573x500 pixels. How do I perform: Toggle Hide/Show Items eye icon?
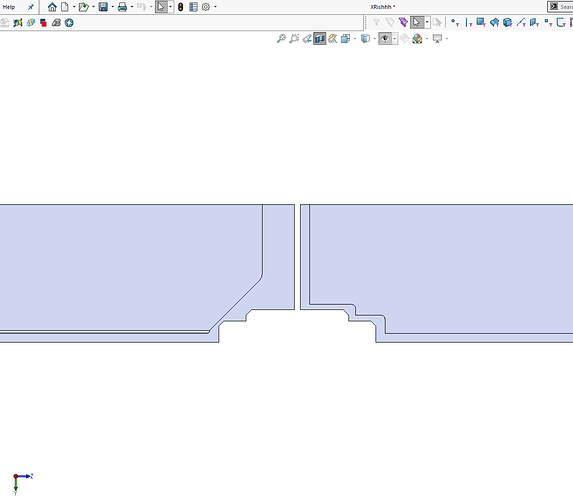385,38
